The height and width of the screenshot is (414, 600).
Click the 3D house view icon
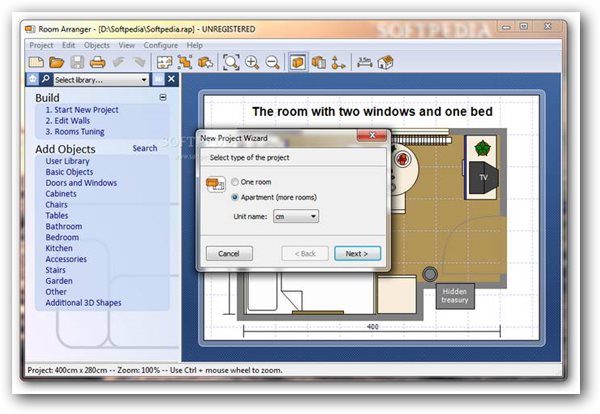tap(385, 62)
